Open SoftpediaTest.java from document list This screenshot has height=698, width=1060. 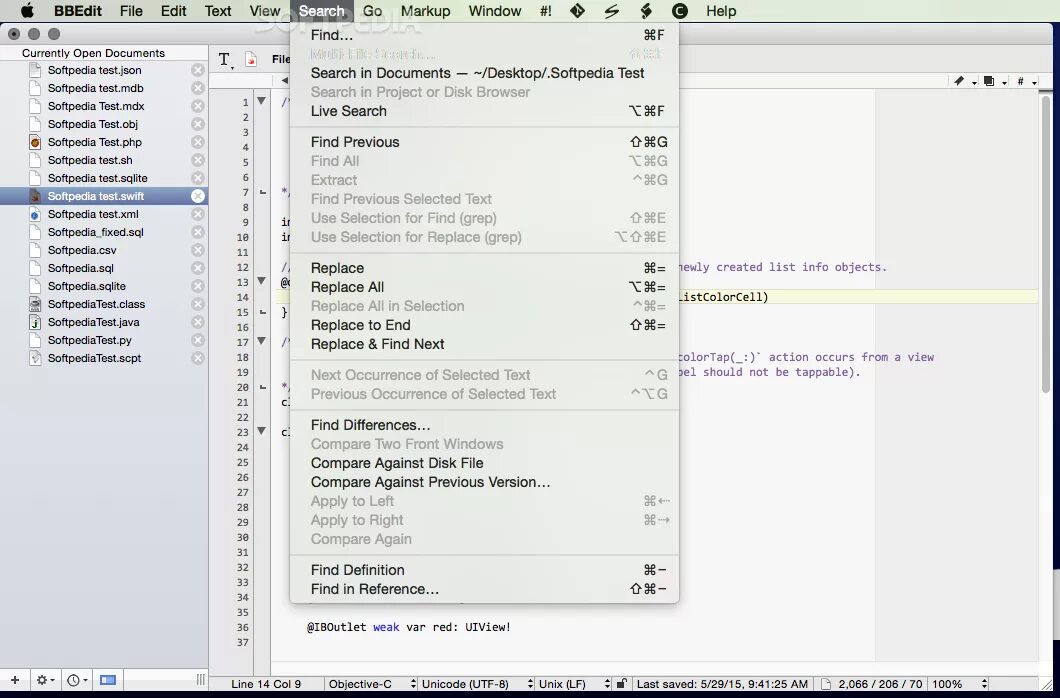coord(104,322)
